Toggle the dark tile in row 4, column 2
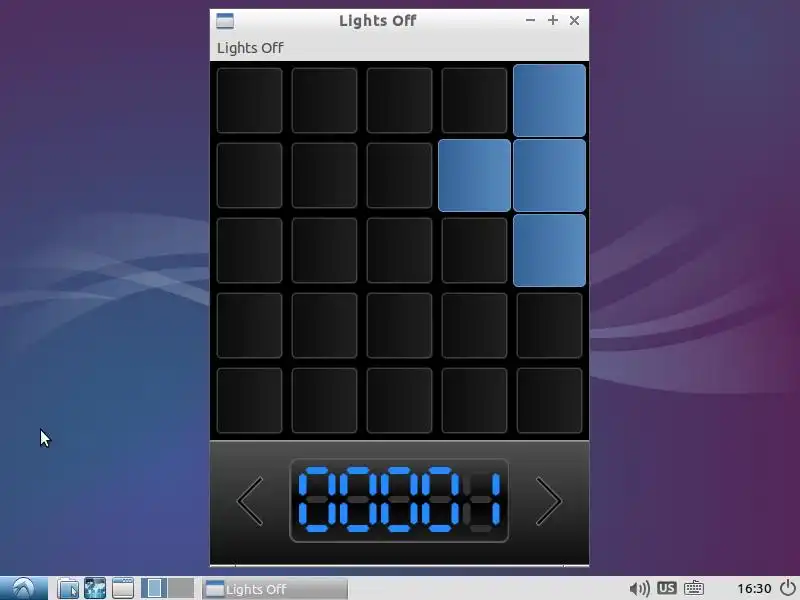Viewport: 800px width, 600px height. [324, 326]
